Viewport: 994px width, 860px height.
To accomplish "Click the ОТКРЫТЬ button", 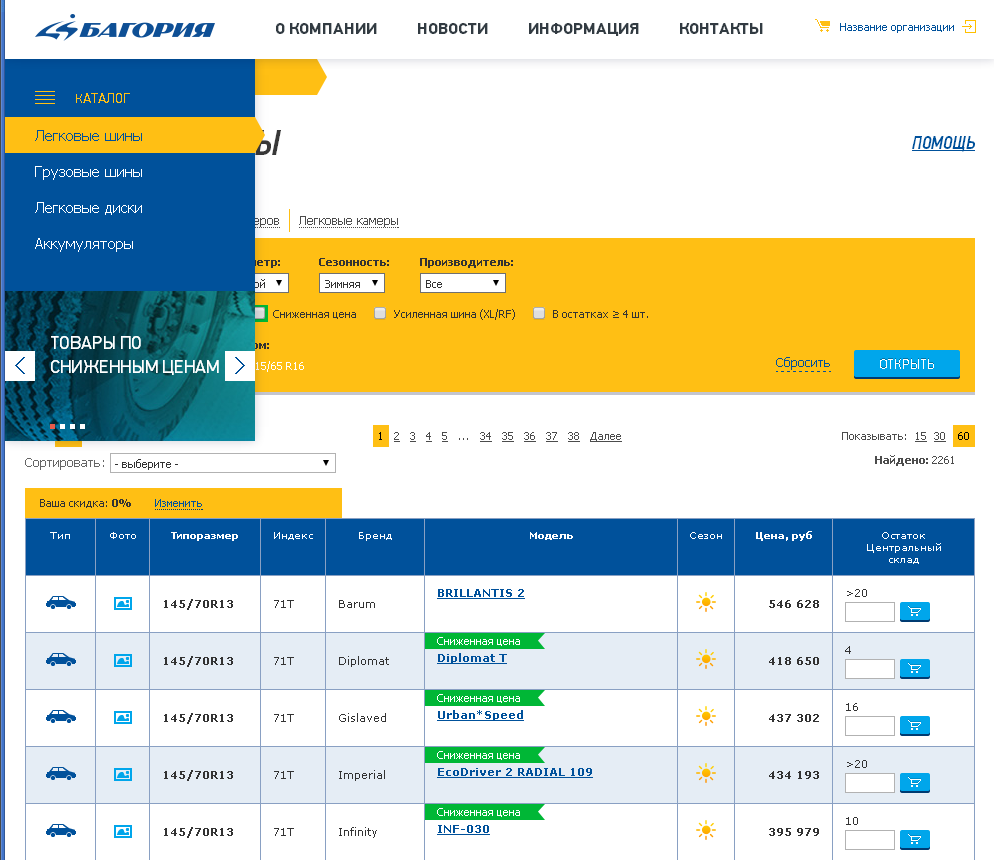I will (x=907, y=364).
